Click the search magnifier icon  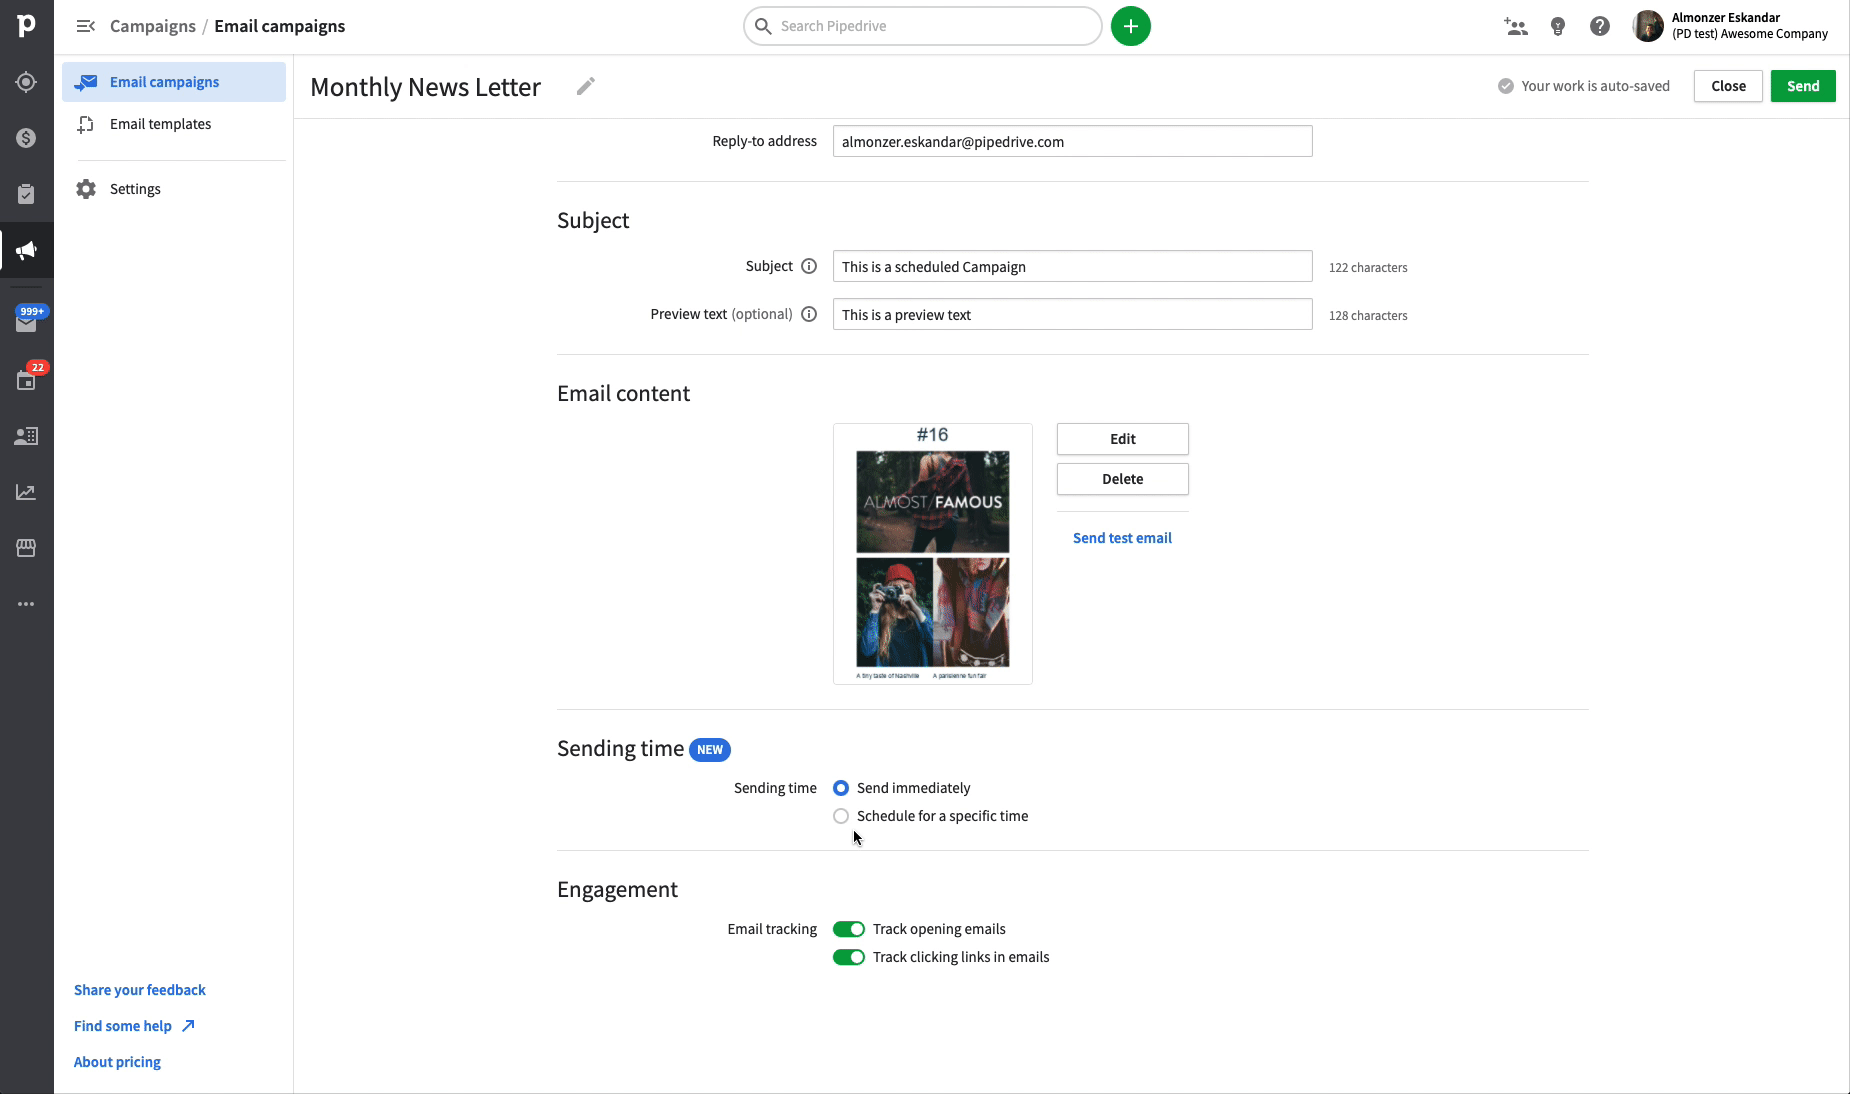763,26
